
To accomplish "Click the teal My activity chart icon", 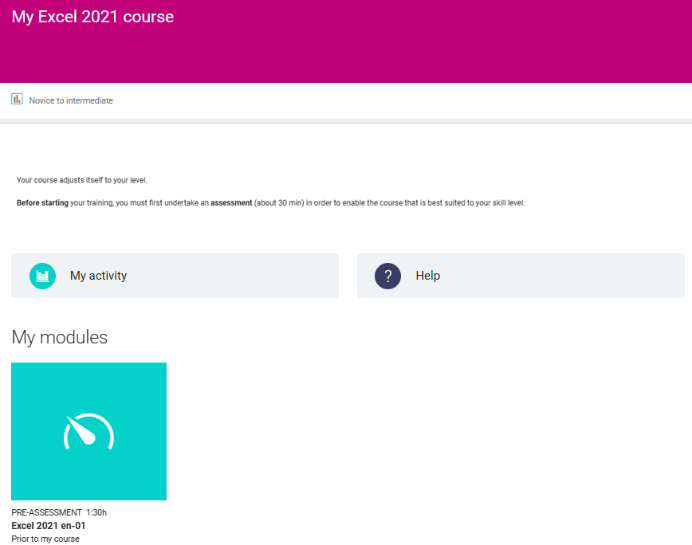I will (42, 276).
